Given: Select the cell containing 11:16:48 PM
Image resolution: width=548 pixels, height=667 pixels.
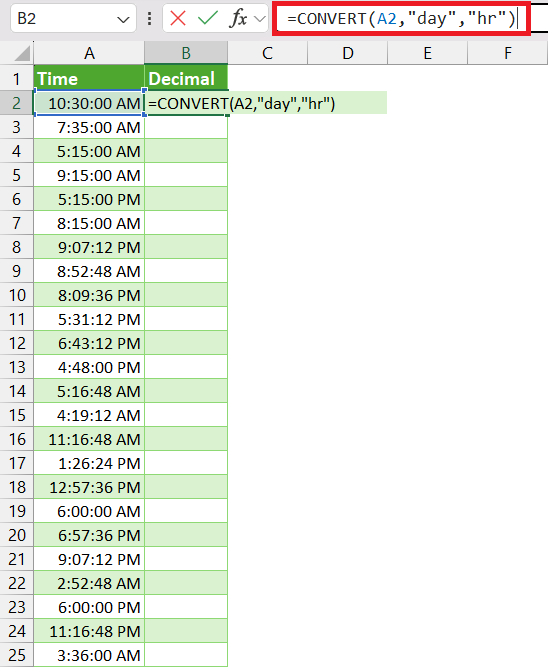Looking at the screenshot, I should 89,631.
